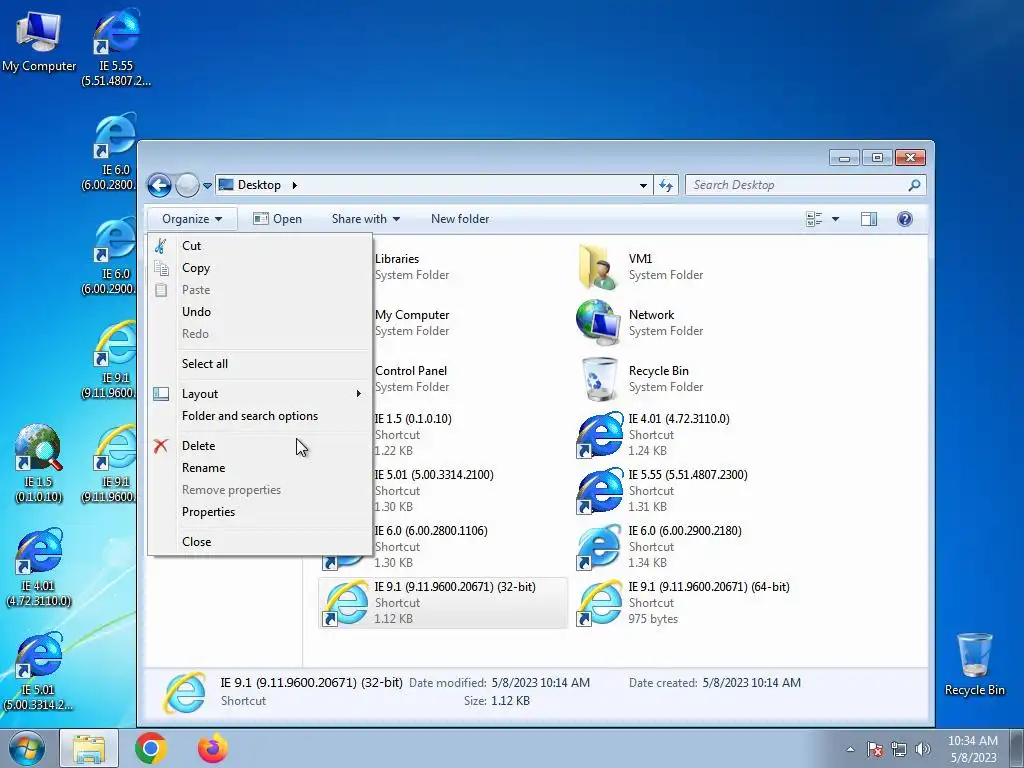1024x768 pixels.
Task: Click IE 1.5 (0.1.0.10) item text
Action: (413, 419)
